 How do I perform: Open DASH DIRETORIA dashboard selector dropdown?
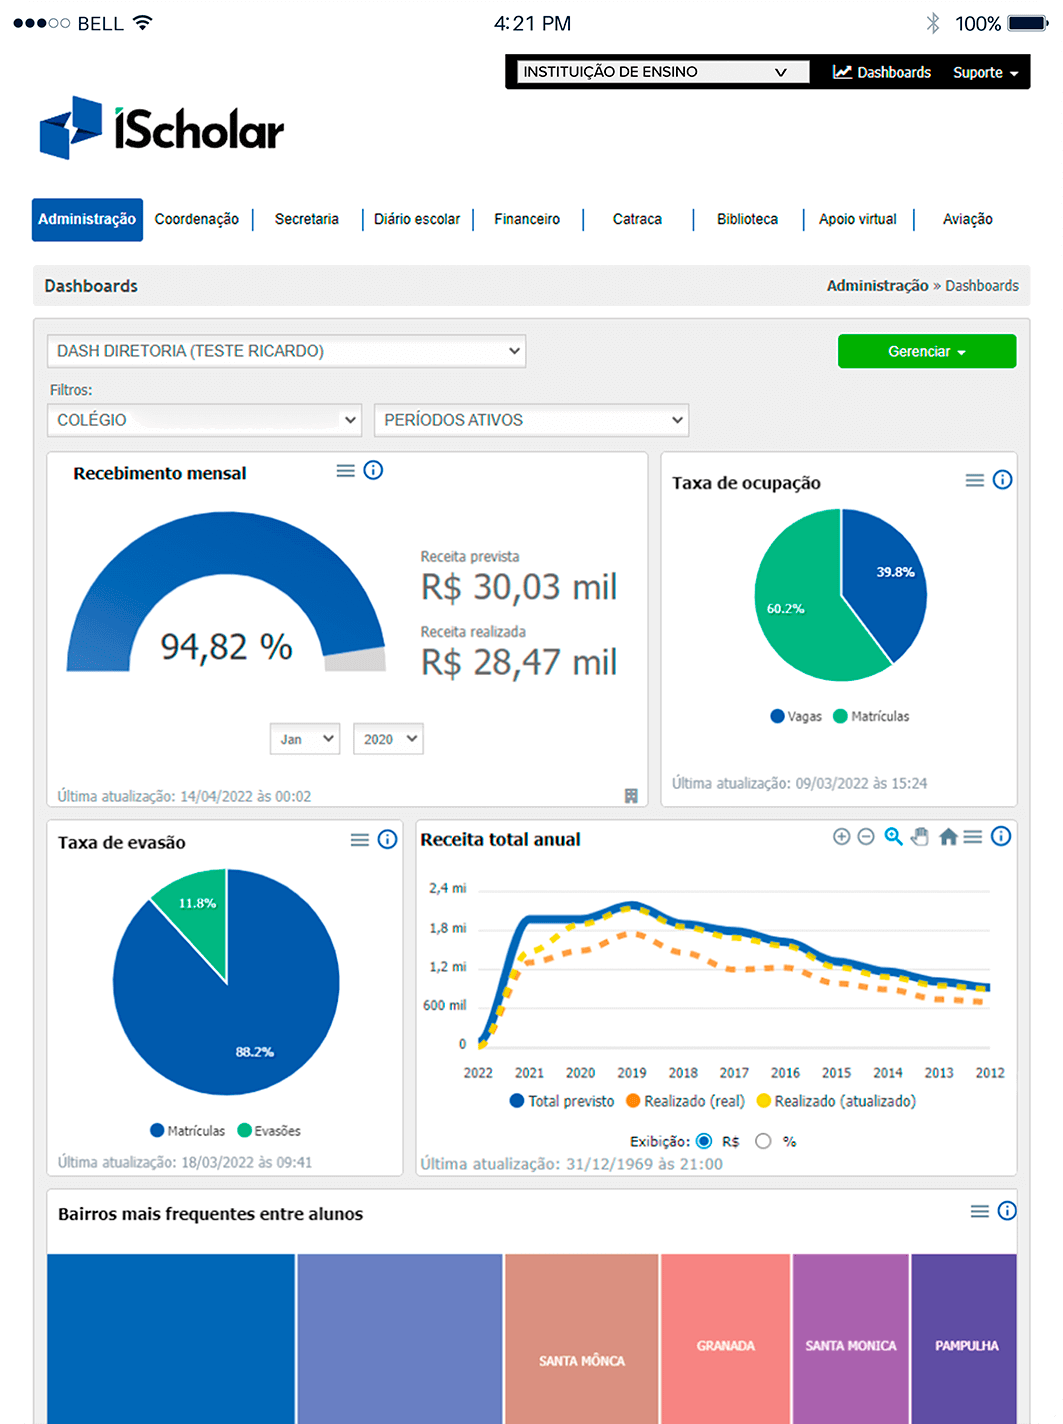click(x=286, y=351)
